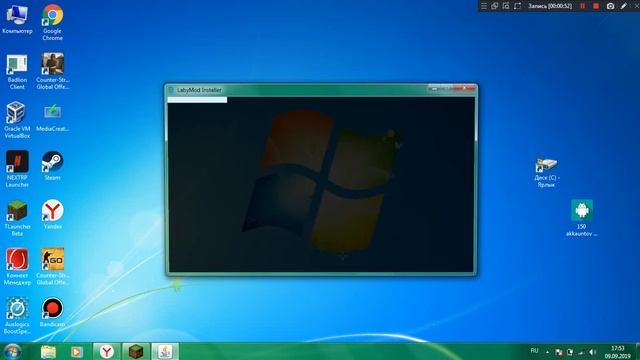Screen dimensions: 640x360
Task: Open the Yandex browser desktop shortcut
Action: point(52,215)
